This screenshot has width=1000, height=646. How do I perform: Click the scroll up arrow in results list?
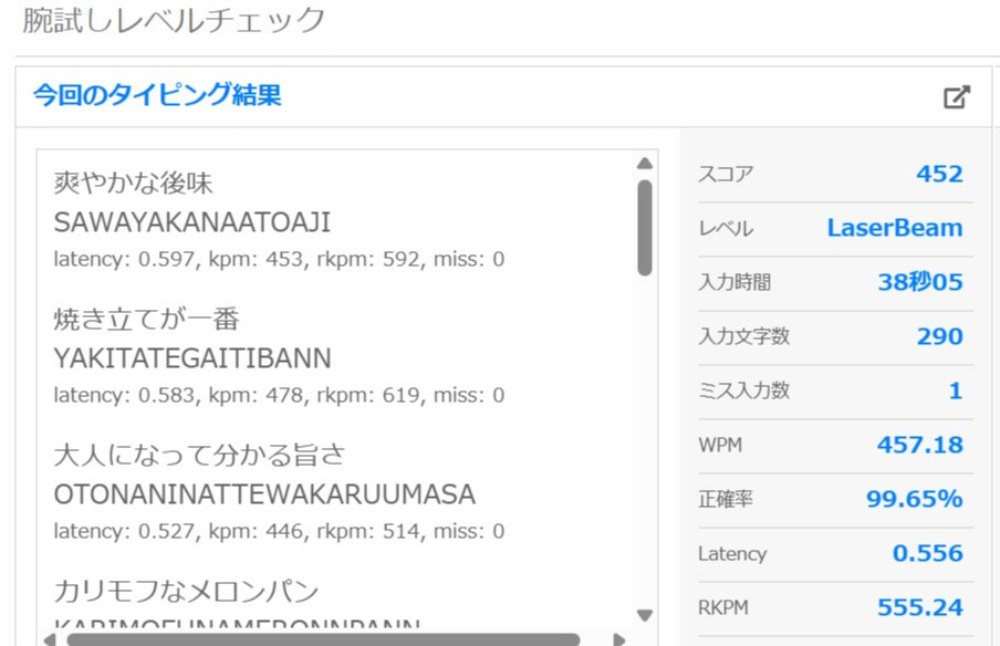point(645,163)
